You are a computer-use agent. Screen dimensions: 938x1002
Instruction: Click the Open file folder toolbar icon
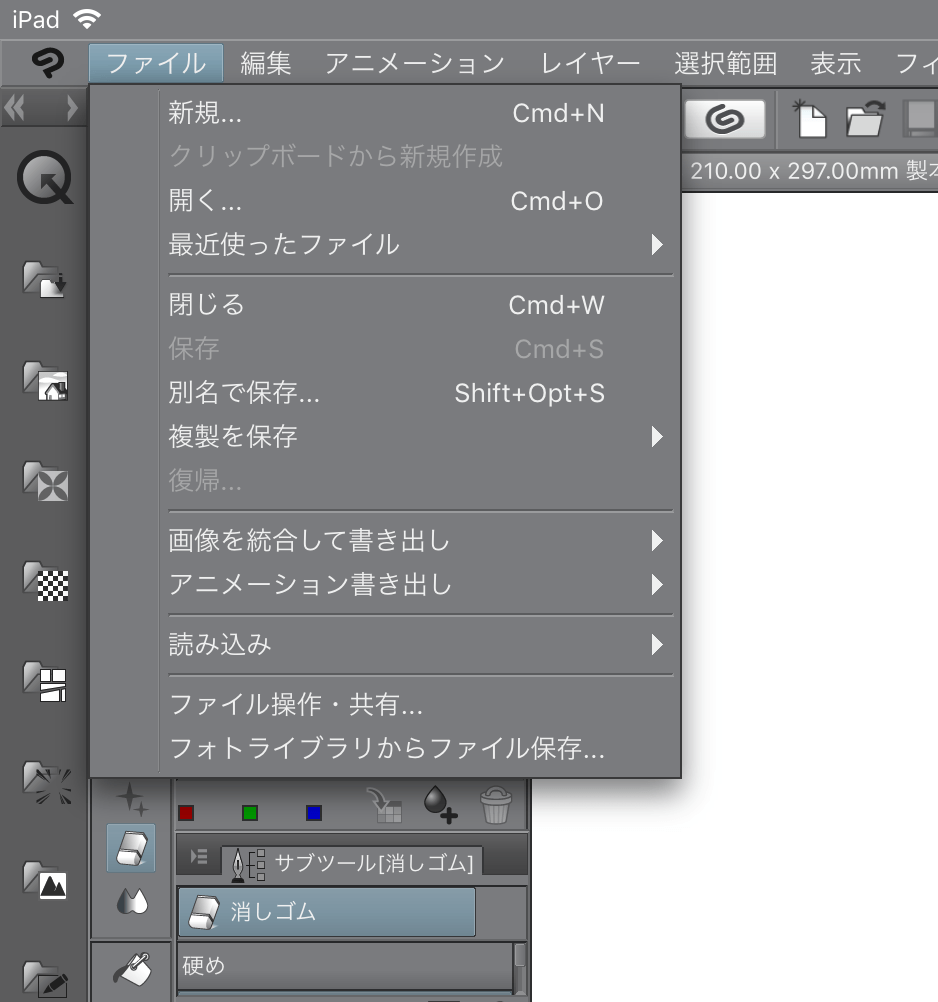pos(864,120)
